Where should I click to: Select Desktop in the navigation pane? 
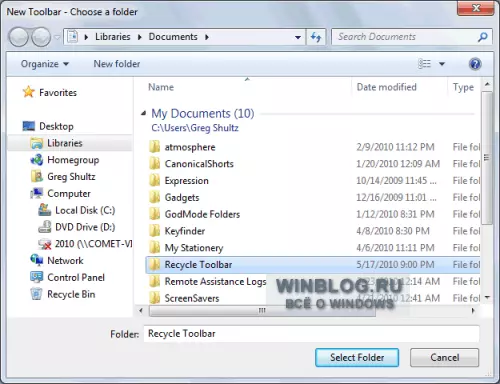coord(48,126)
